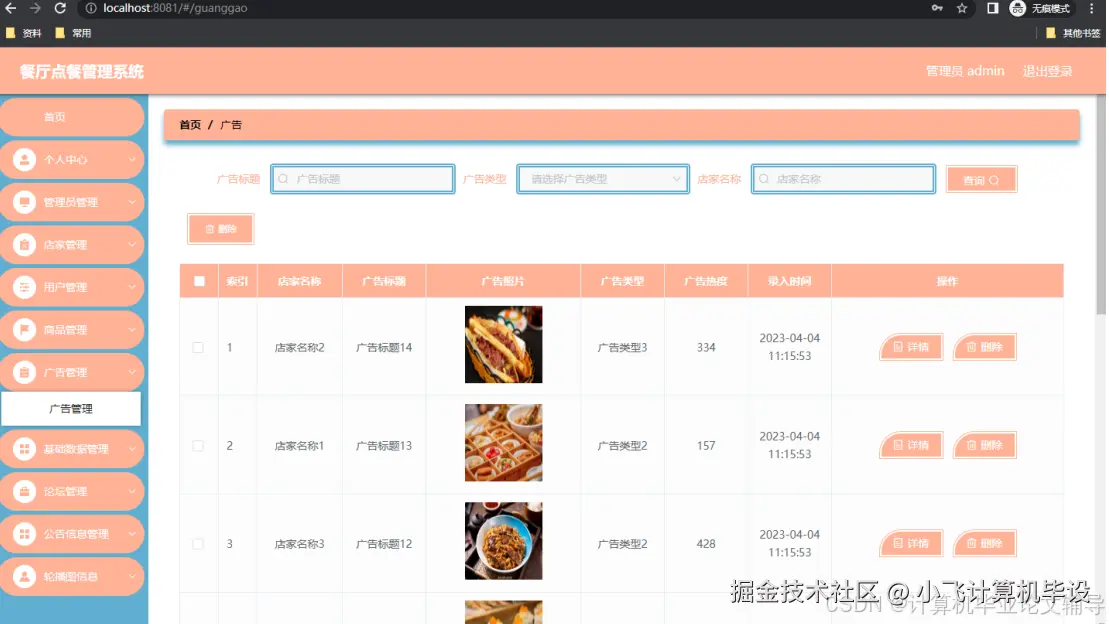Click the 查询 search button
This screenshot has height=624, width=1109.
(x=980, y=178)
